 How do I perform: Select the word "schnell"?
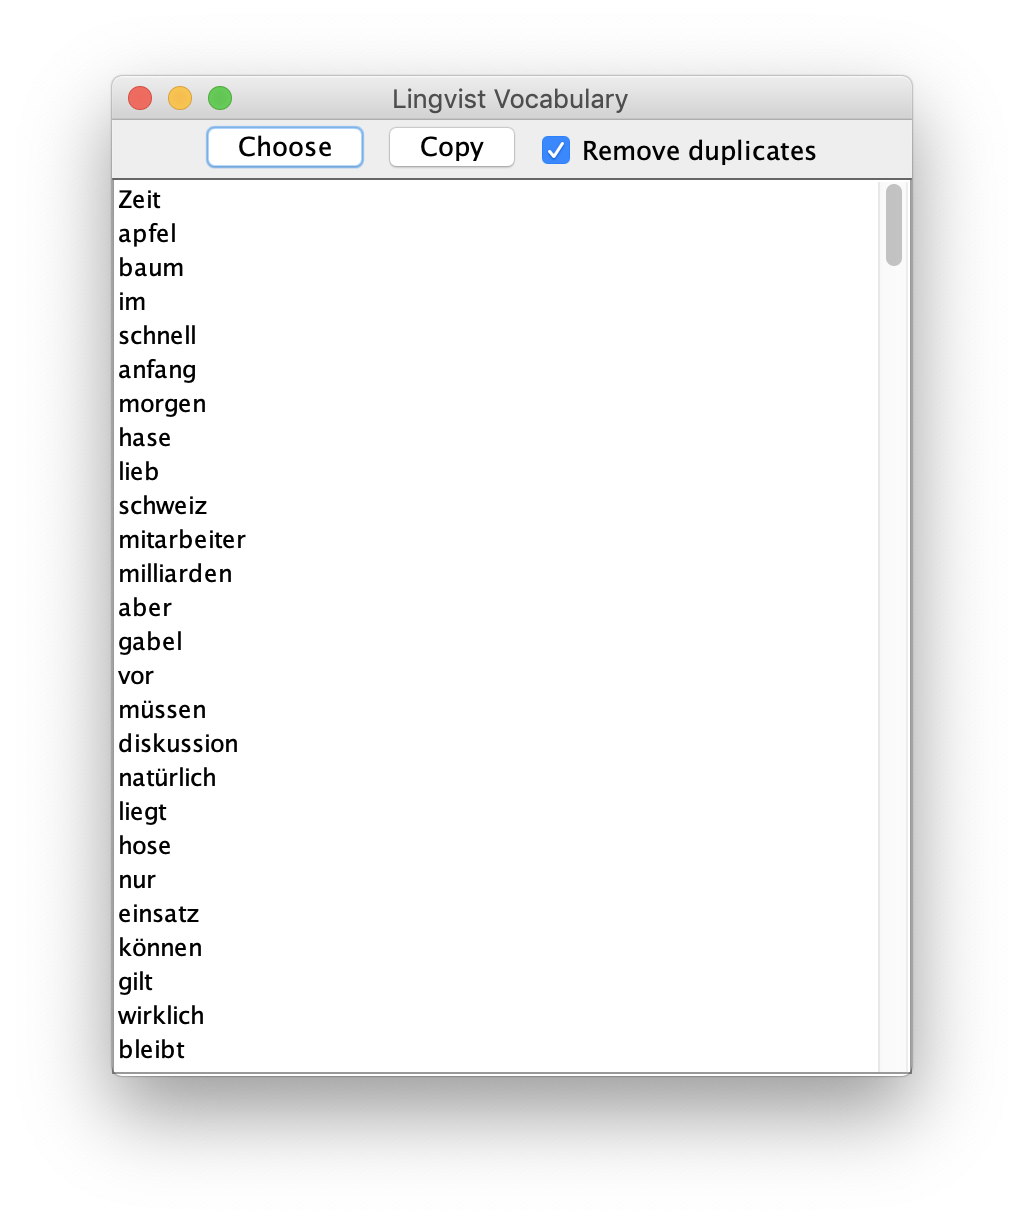pos(157,336)
